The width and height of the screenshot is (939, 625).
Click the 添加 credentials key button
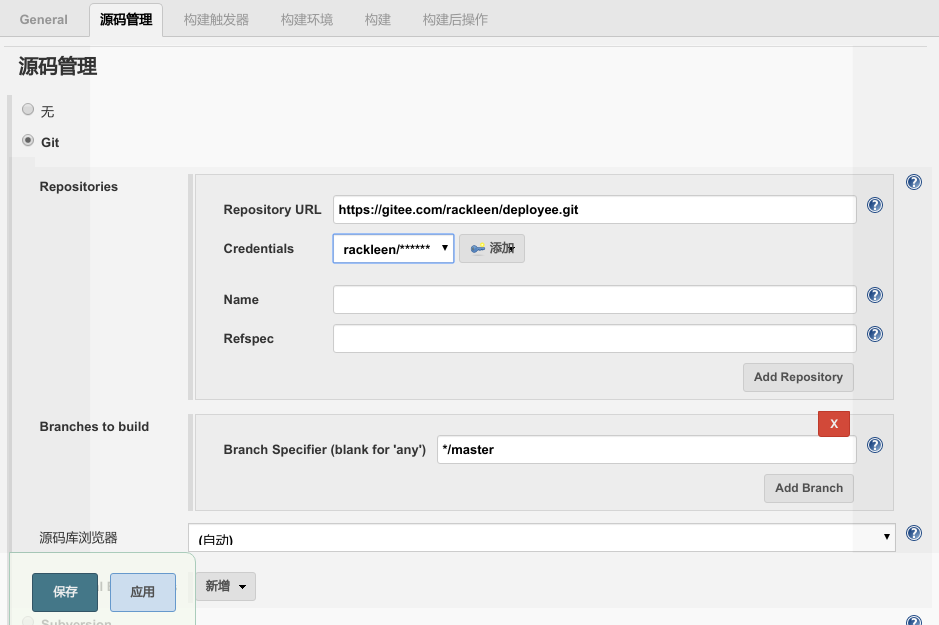(492, 248)
